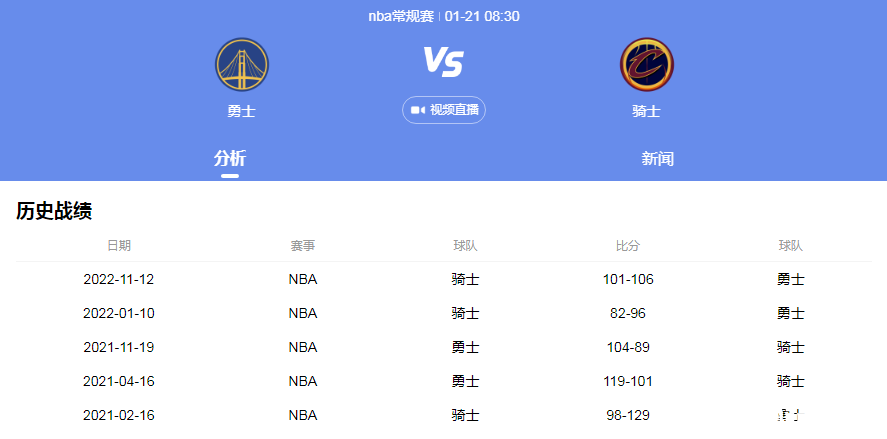Screen dimensions: 887x439
Task: Click the VS matchup graphic
Action: click(x=443, y=62)
